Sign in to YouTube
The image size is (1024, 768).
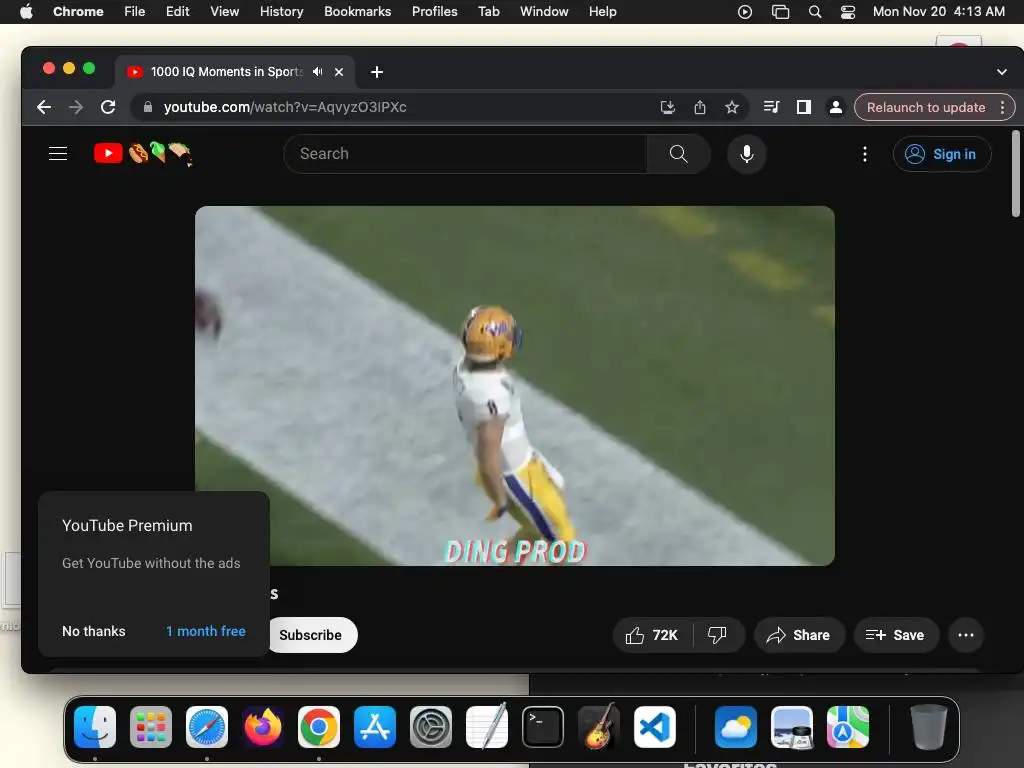[x=942, y=154]
